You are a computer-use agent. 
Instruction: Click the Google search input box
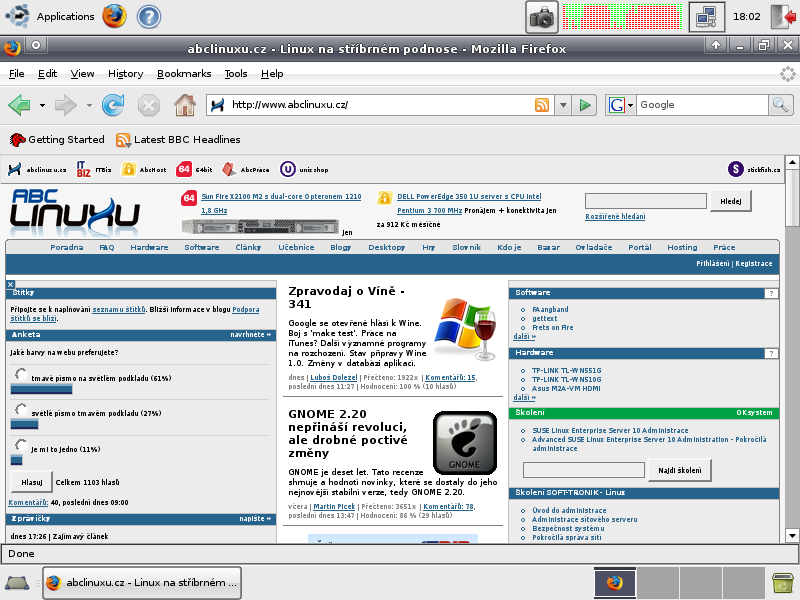click(702, 105)
